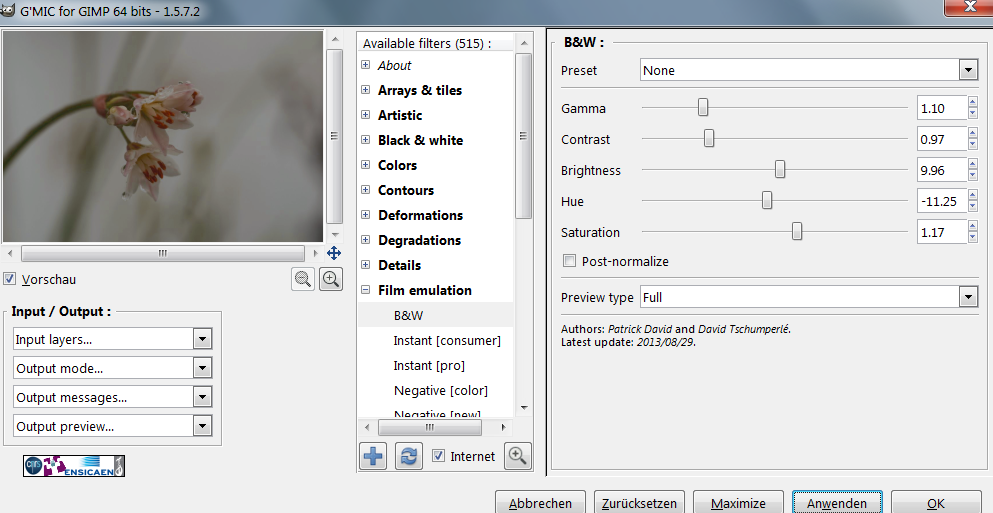The width and height of the screenshot is (993, 513).
Task: Close the G'MIC dialog window
Action: [969, 6]
